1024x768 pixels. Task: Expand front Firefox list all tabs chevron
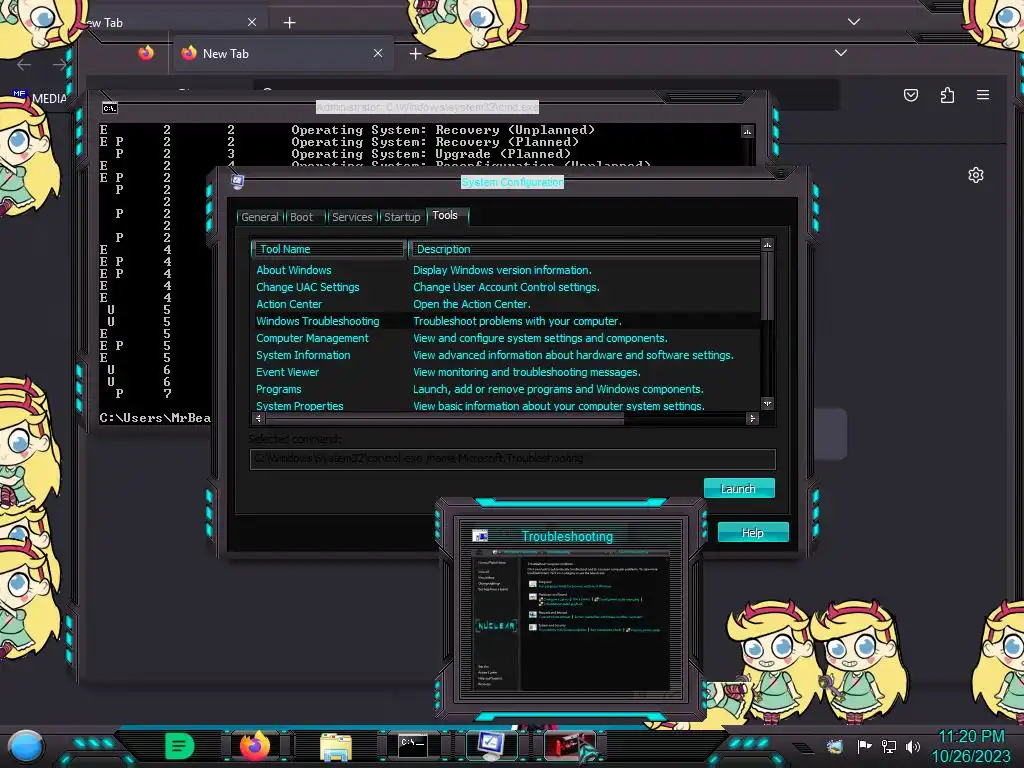(x=840, y=53)
